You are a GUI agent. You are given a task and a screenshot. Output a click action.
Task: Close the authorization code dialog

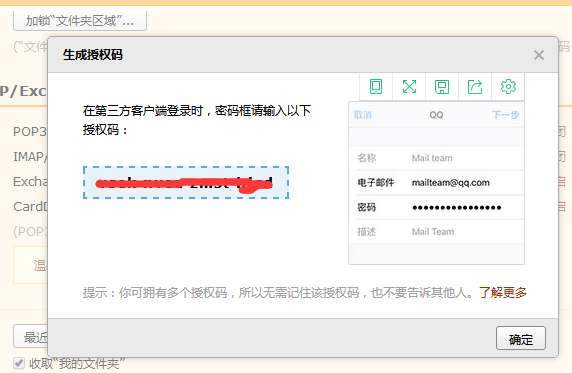538,55
